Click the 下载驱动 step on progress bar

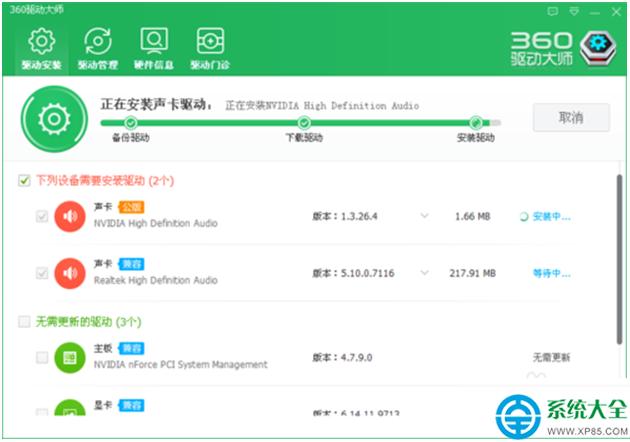[304, 123]
